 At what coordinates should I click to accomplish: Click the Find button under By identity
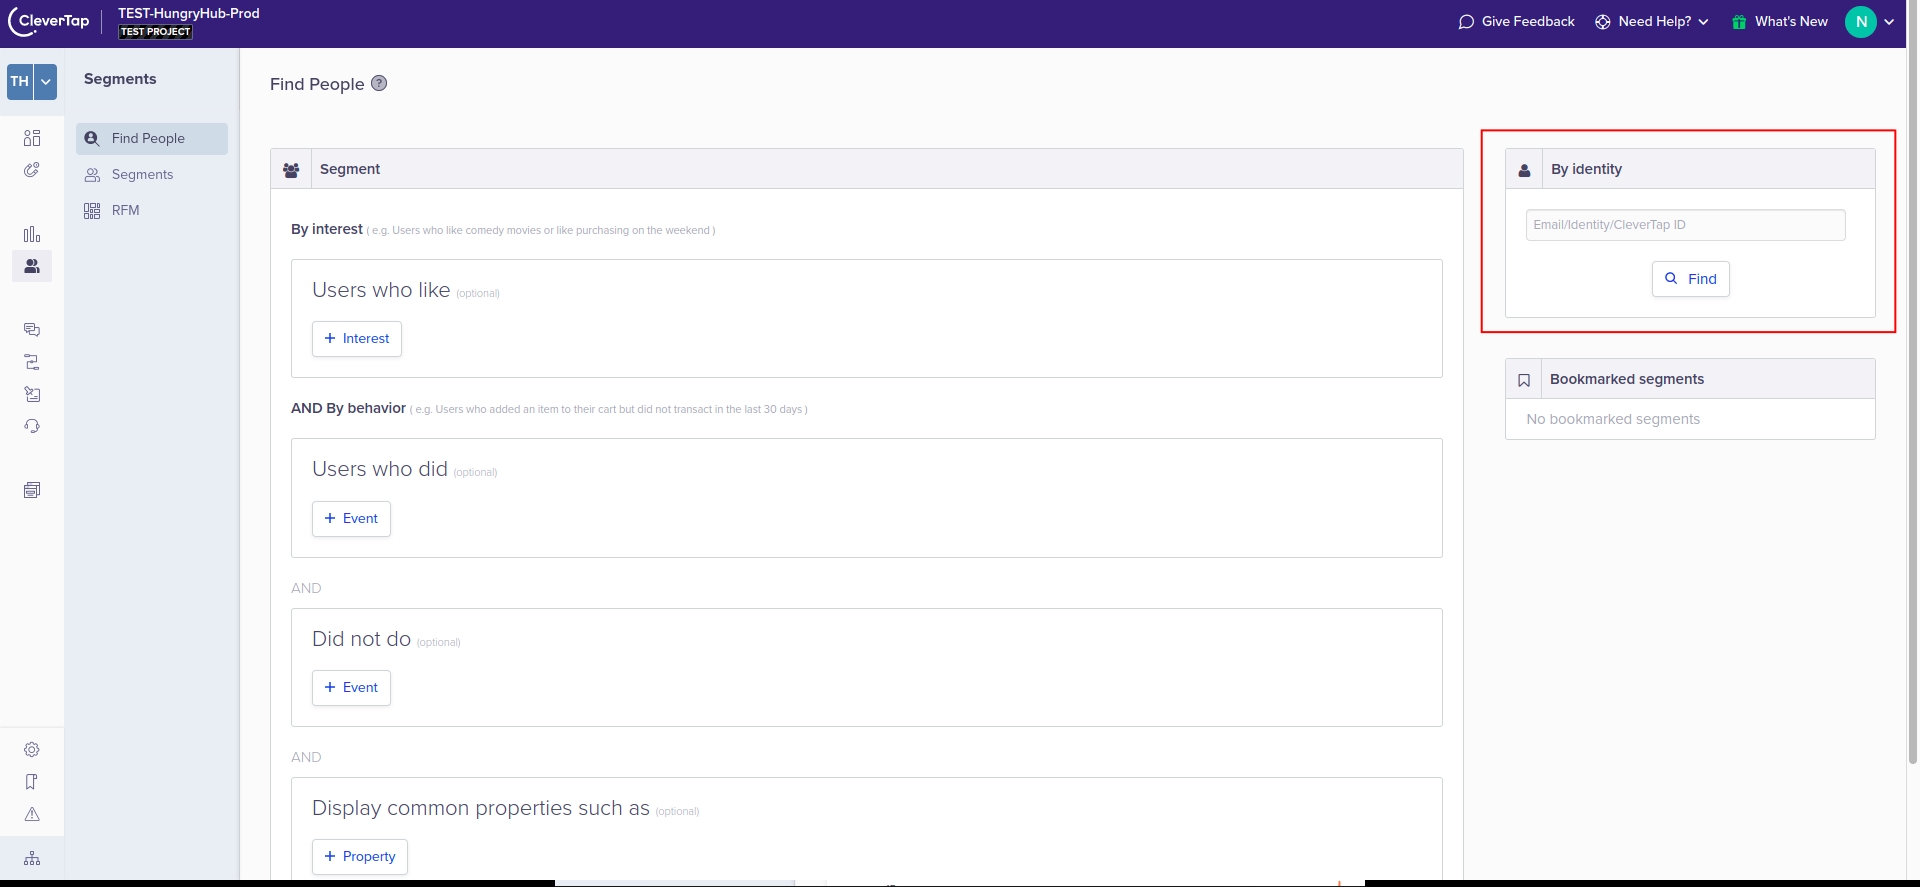coord(1690,279)
